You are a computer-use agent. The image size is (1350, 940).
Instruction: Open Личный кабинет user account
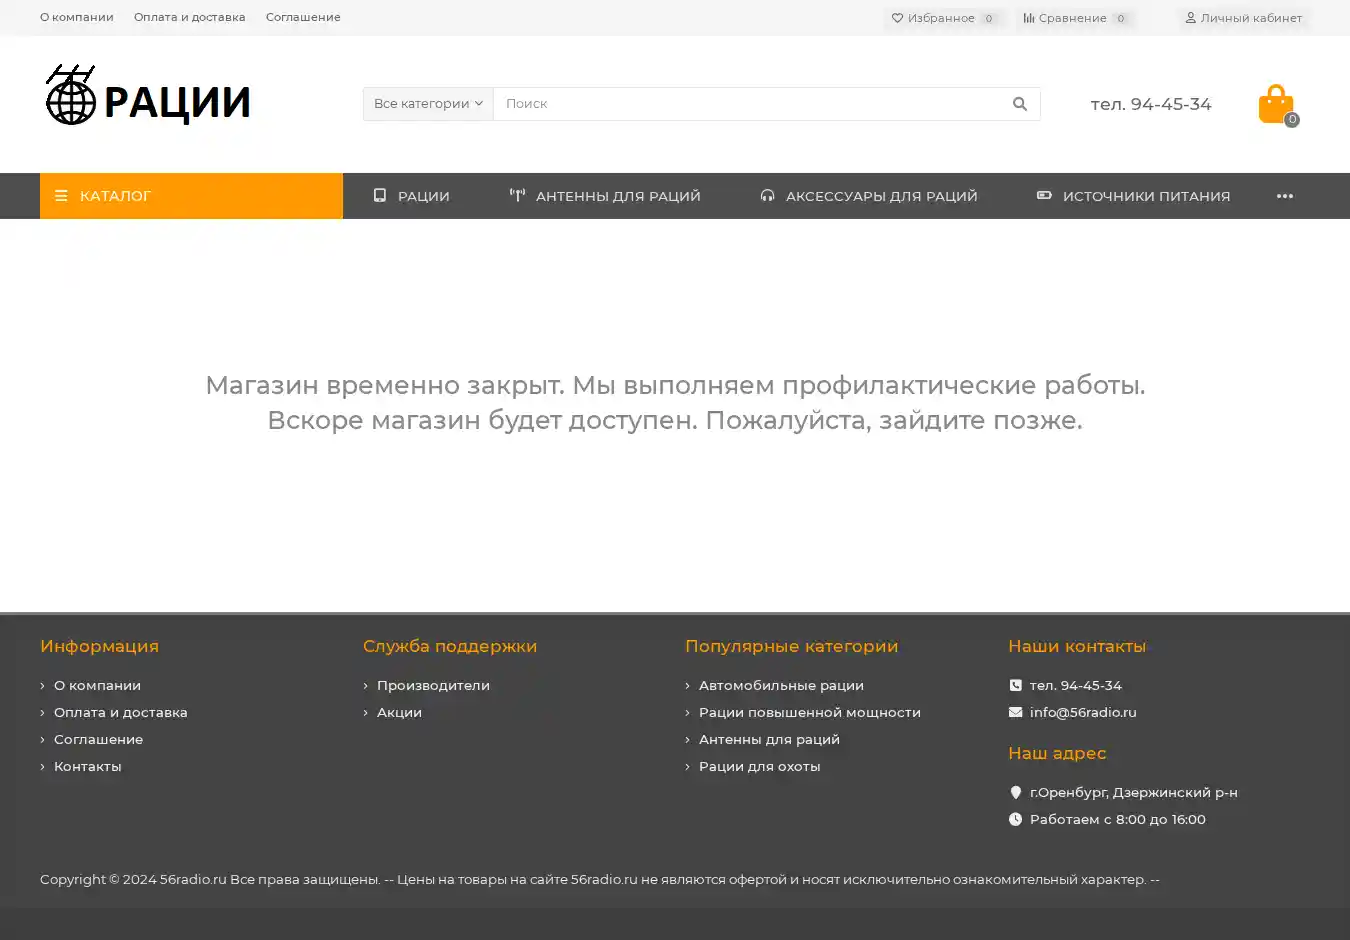coord(1243,18)
